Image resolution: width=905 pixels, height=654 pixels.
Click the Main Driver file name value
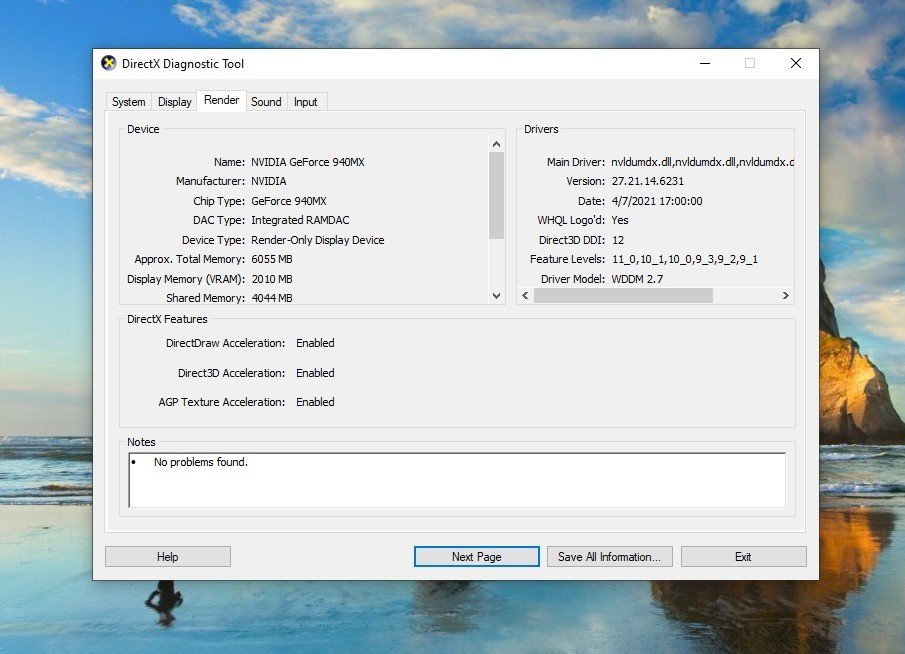click(x=702, y=162)
